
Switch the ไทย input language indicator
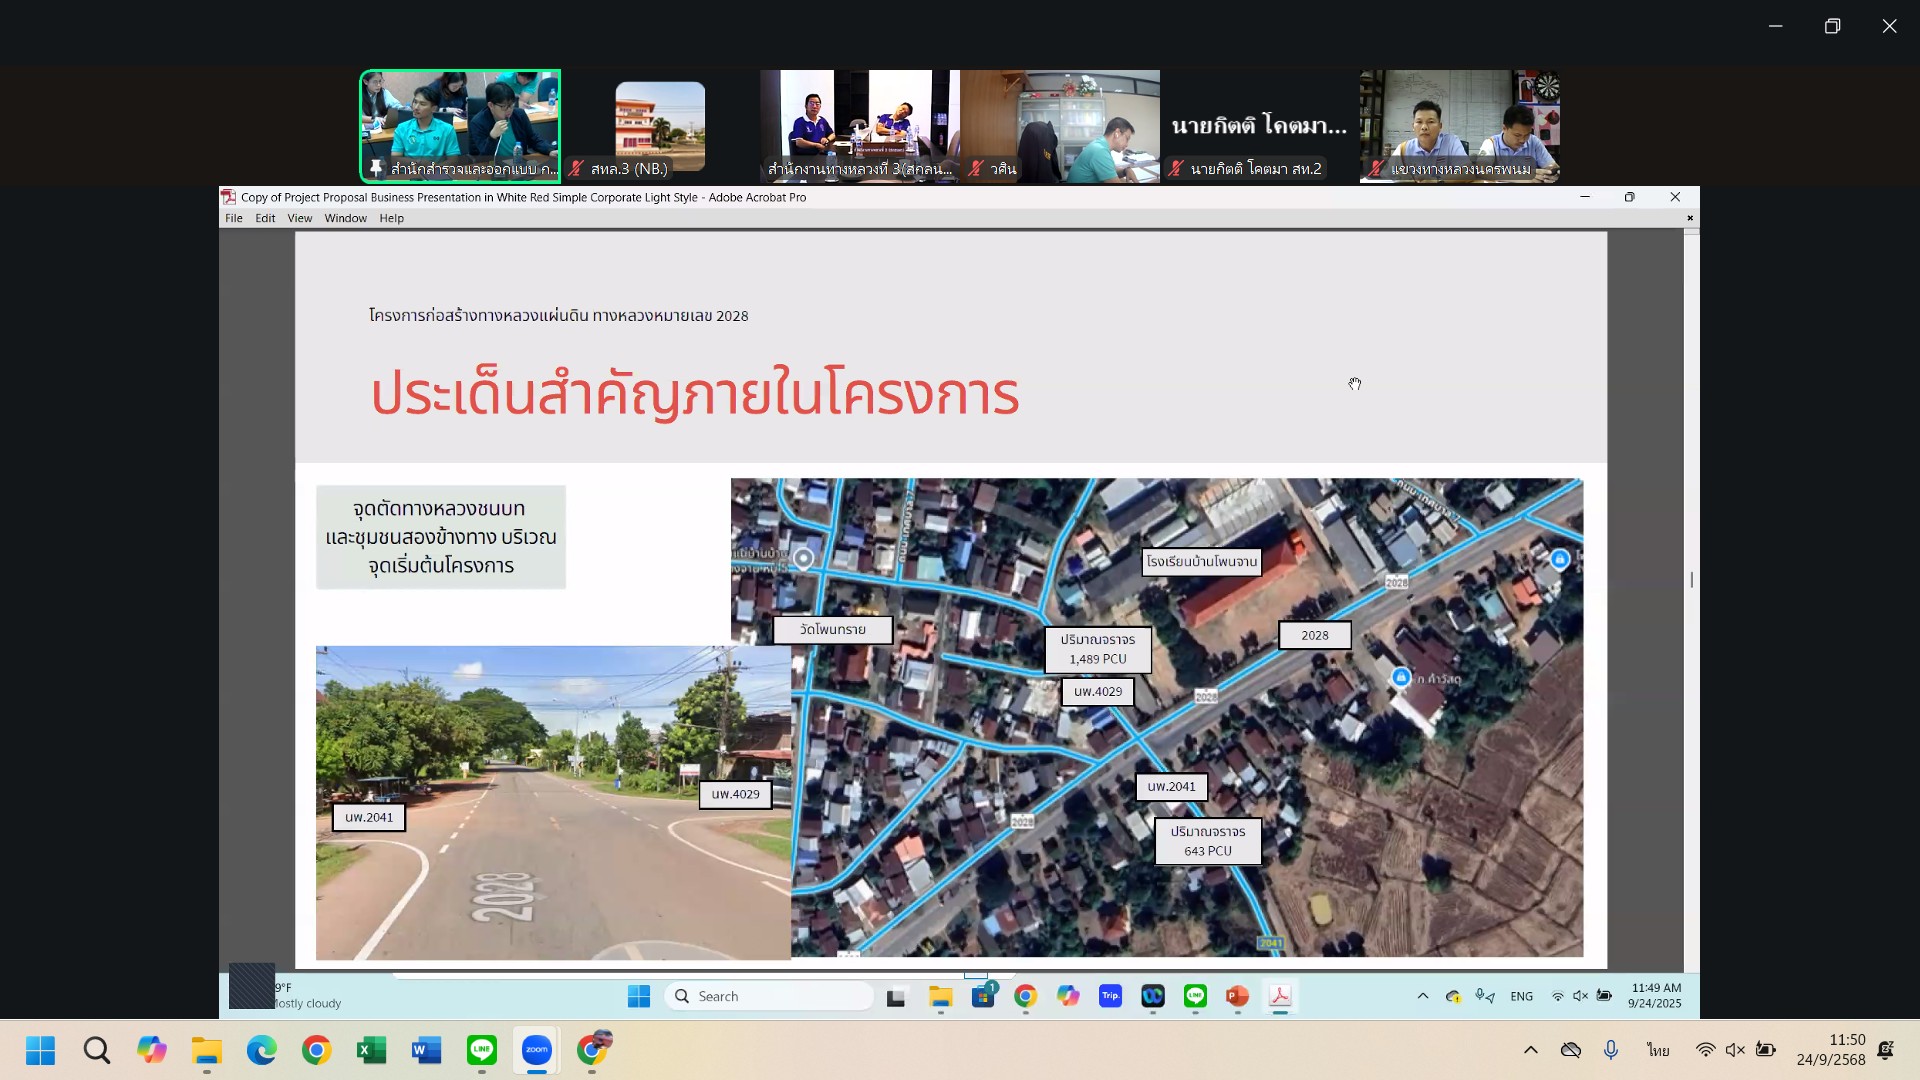pyautogui.click(x=1658, y=1050)
